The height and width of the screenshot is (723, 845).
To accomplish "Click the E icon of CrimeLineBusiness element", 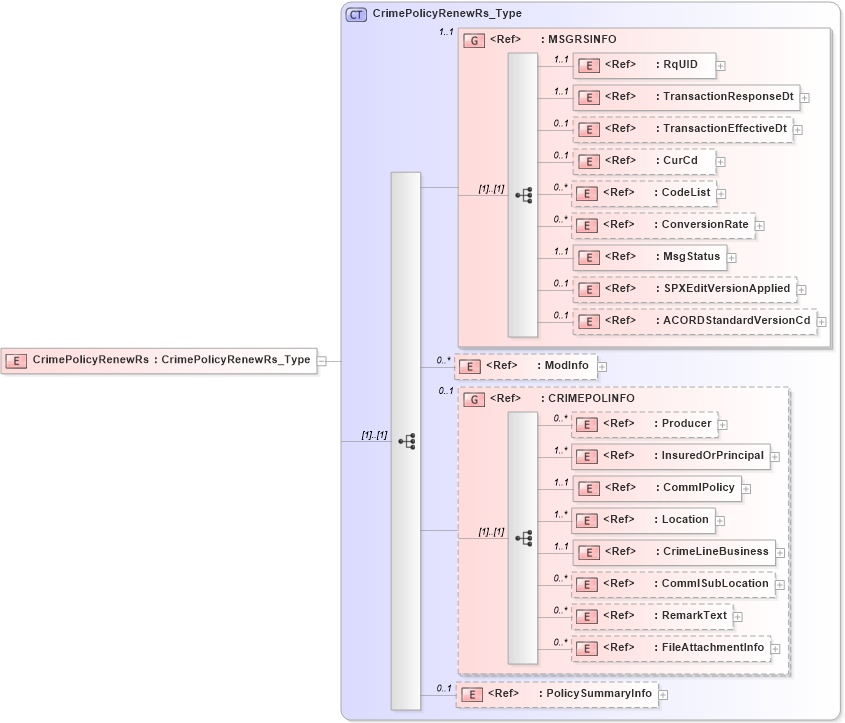I will pyautogui.click(x=587, y=551).
